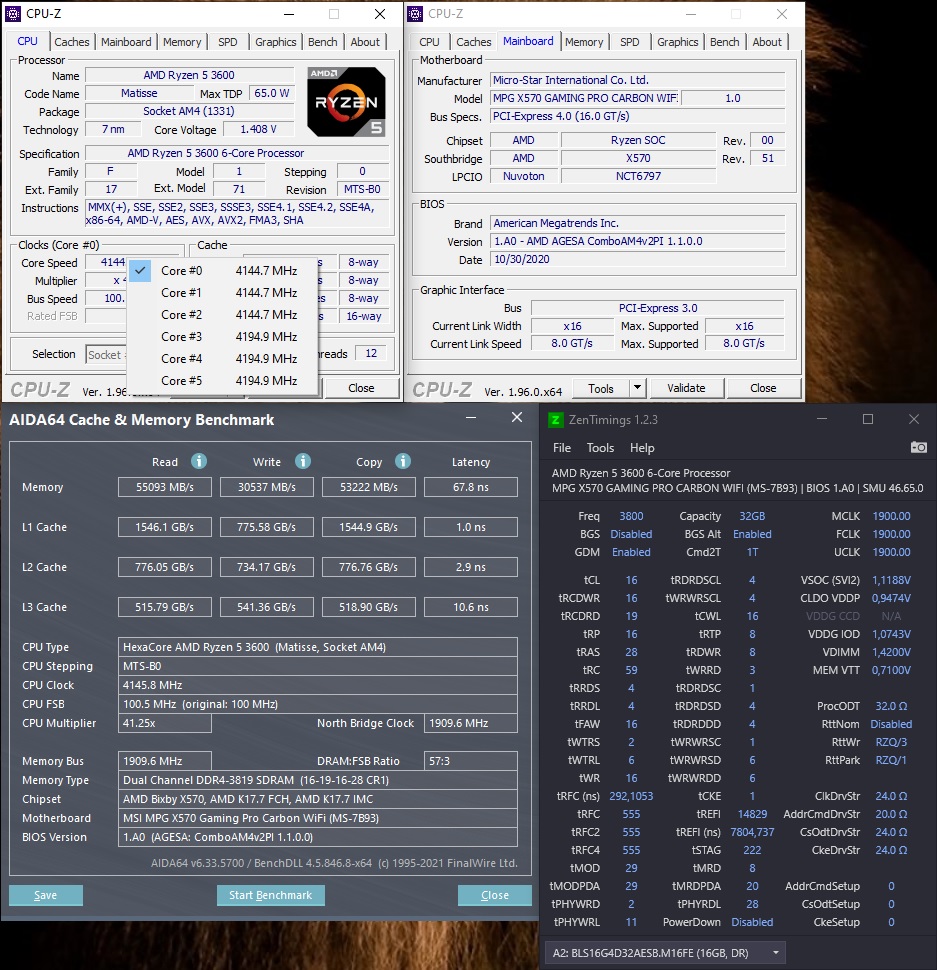Viewport: 937px width, 970px height.
Task: Click the Copy info icon in AIDA64
Action: 403,461
